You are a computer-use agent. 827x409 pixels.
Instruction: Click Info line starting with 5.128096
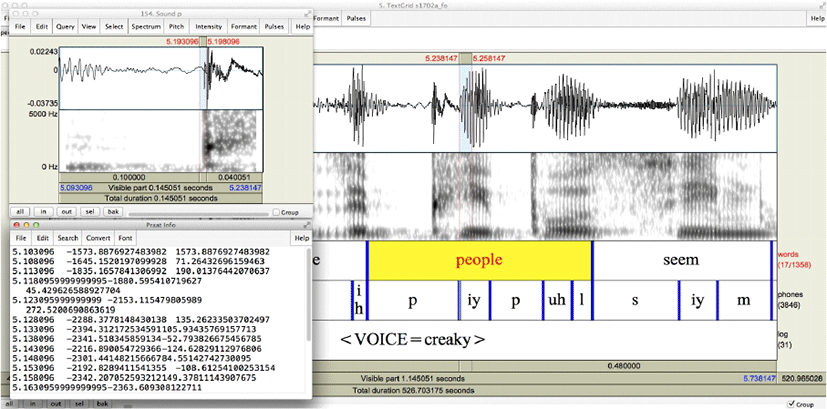coord(141,320)
